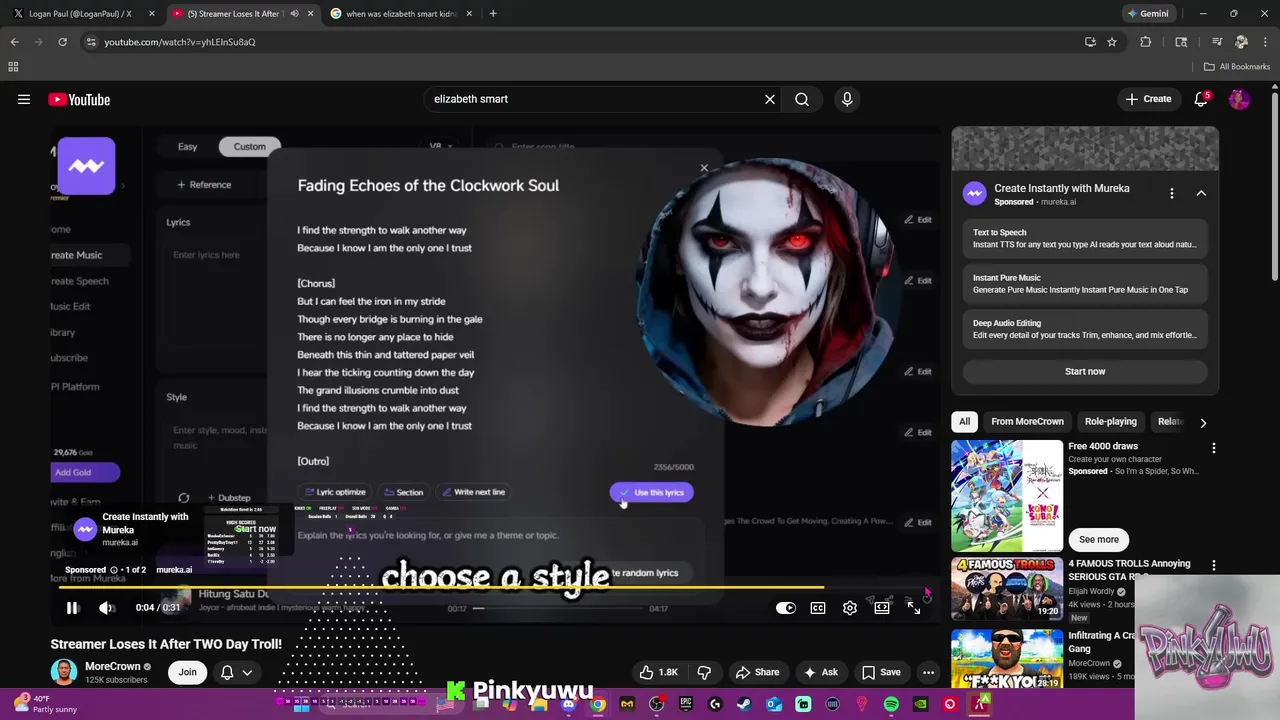Screen dimensions: 1280x720
Task: Open Chrome media controls icon
Action: [1217, 42]
